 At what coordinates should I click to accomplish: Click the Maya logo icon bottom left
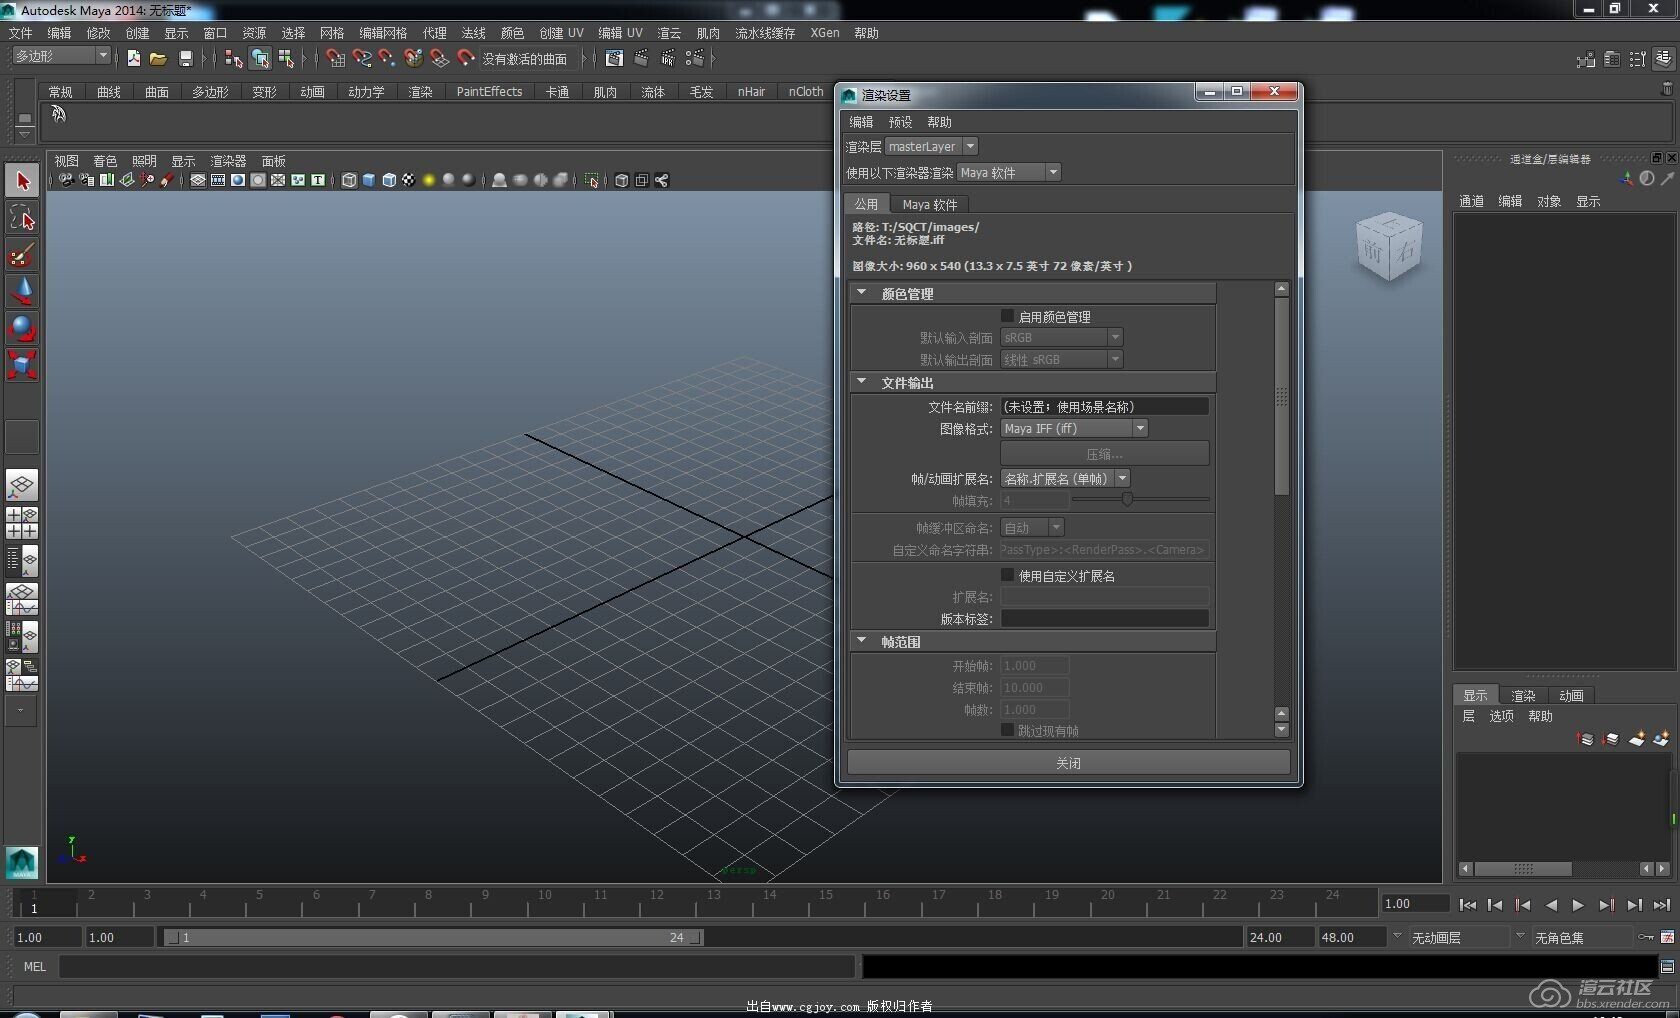click(x=22, y=862)
